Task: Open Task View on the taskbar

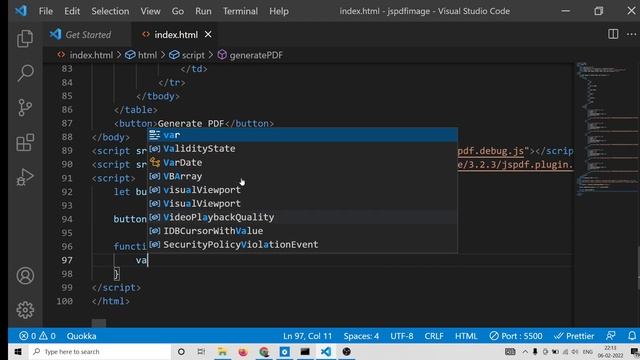Action: 201,351
